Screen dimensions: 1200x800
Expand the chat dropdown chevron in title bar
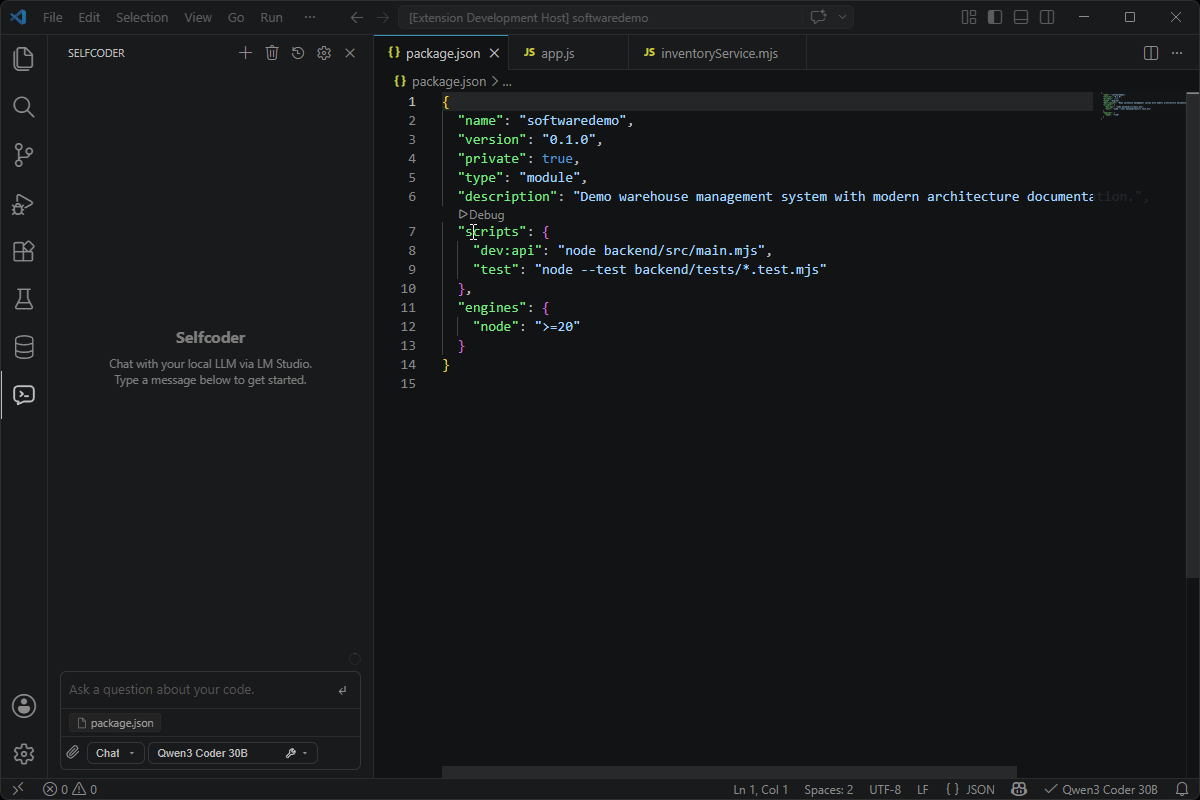click(843, 17)
